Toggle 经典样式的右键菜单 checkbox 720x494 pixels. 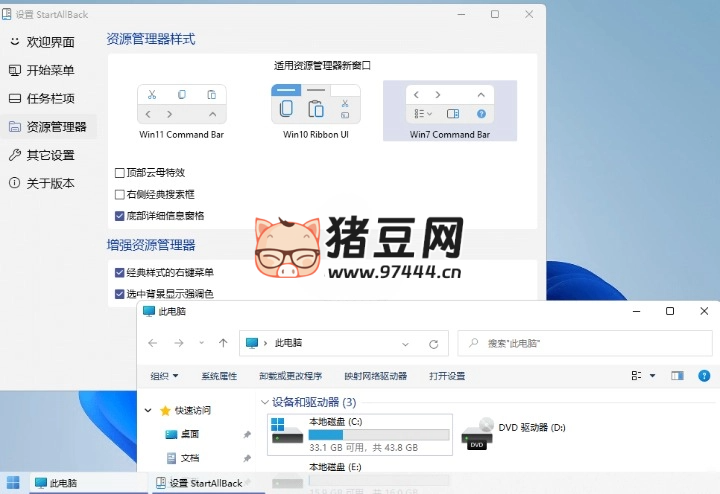pyautogui.click(x=119, y=273)
